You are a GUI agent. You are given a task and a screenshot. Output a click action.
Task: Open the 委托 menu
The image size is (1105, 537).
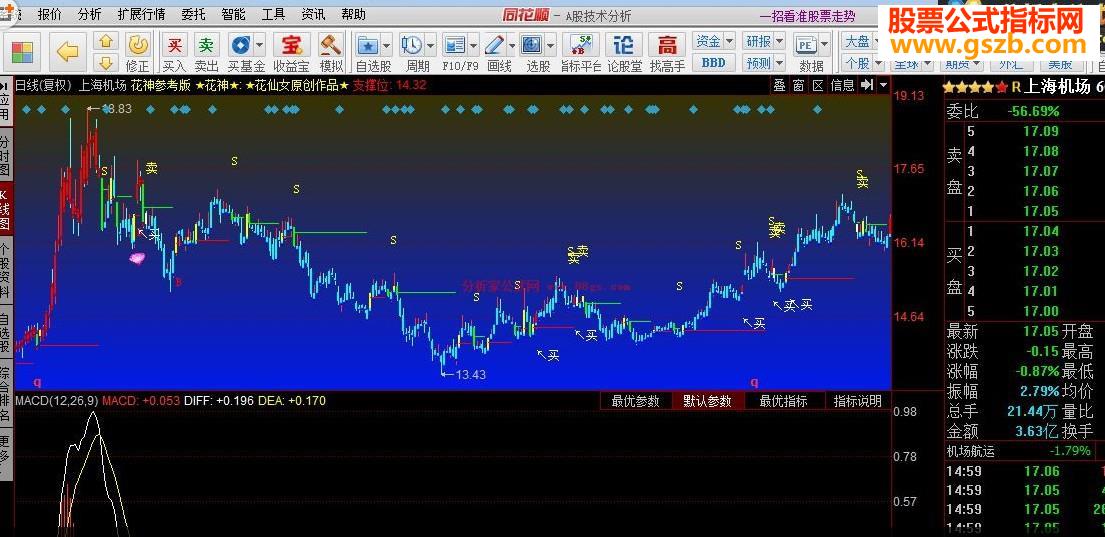click(193, 14)
